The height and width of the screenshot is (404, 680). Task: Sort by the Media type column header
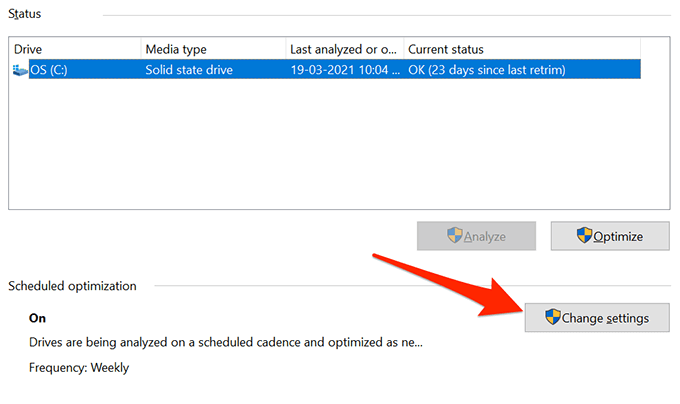click(212, 49)
